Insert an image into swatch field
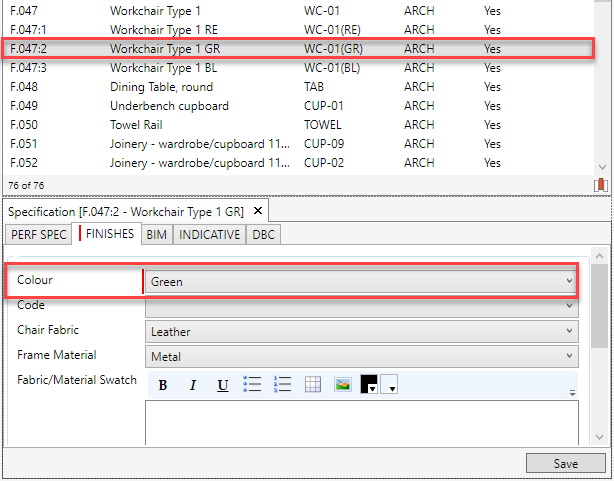The image size is (614, 481). point(342,385)
